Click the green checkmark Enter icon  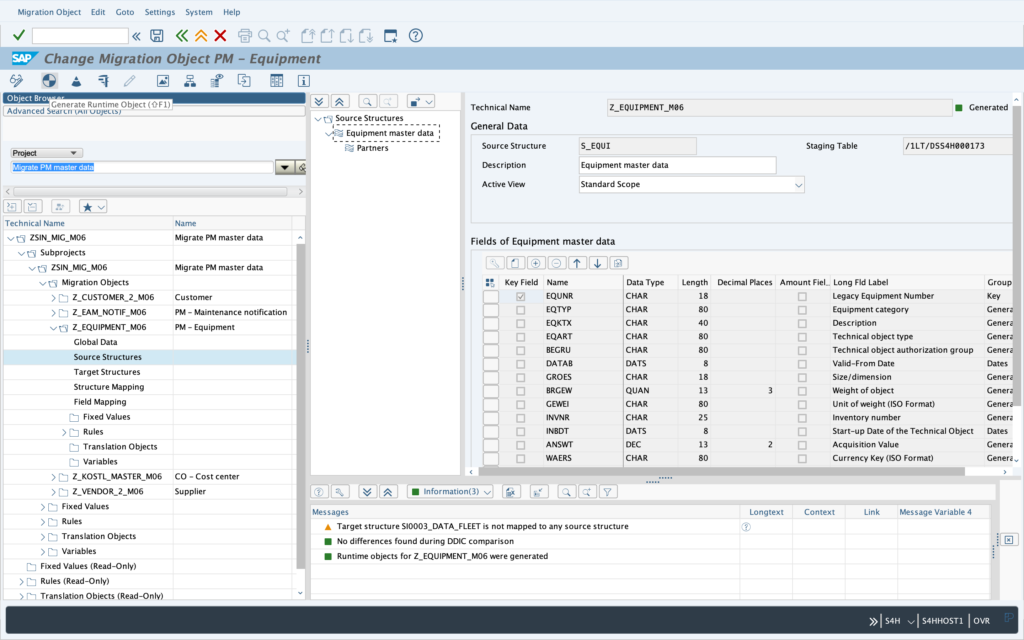pyautogui.click(x=19, y=35)
